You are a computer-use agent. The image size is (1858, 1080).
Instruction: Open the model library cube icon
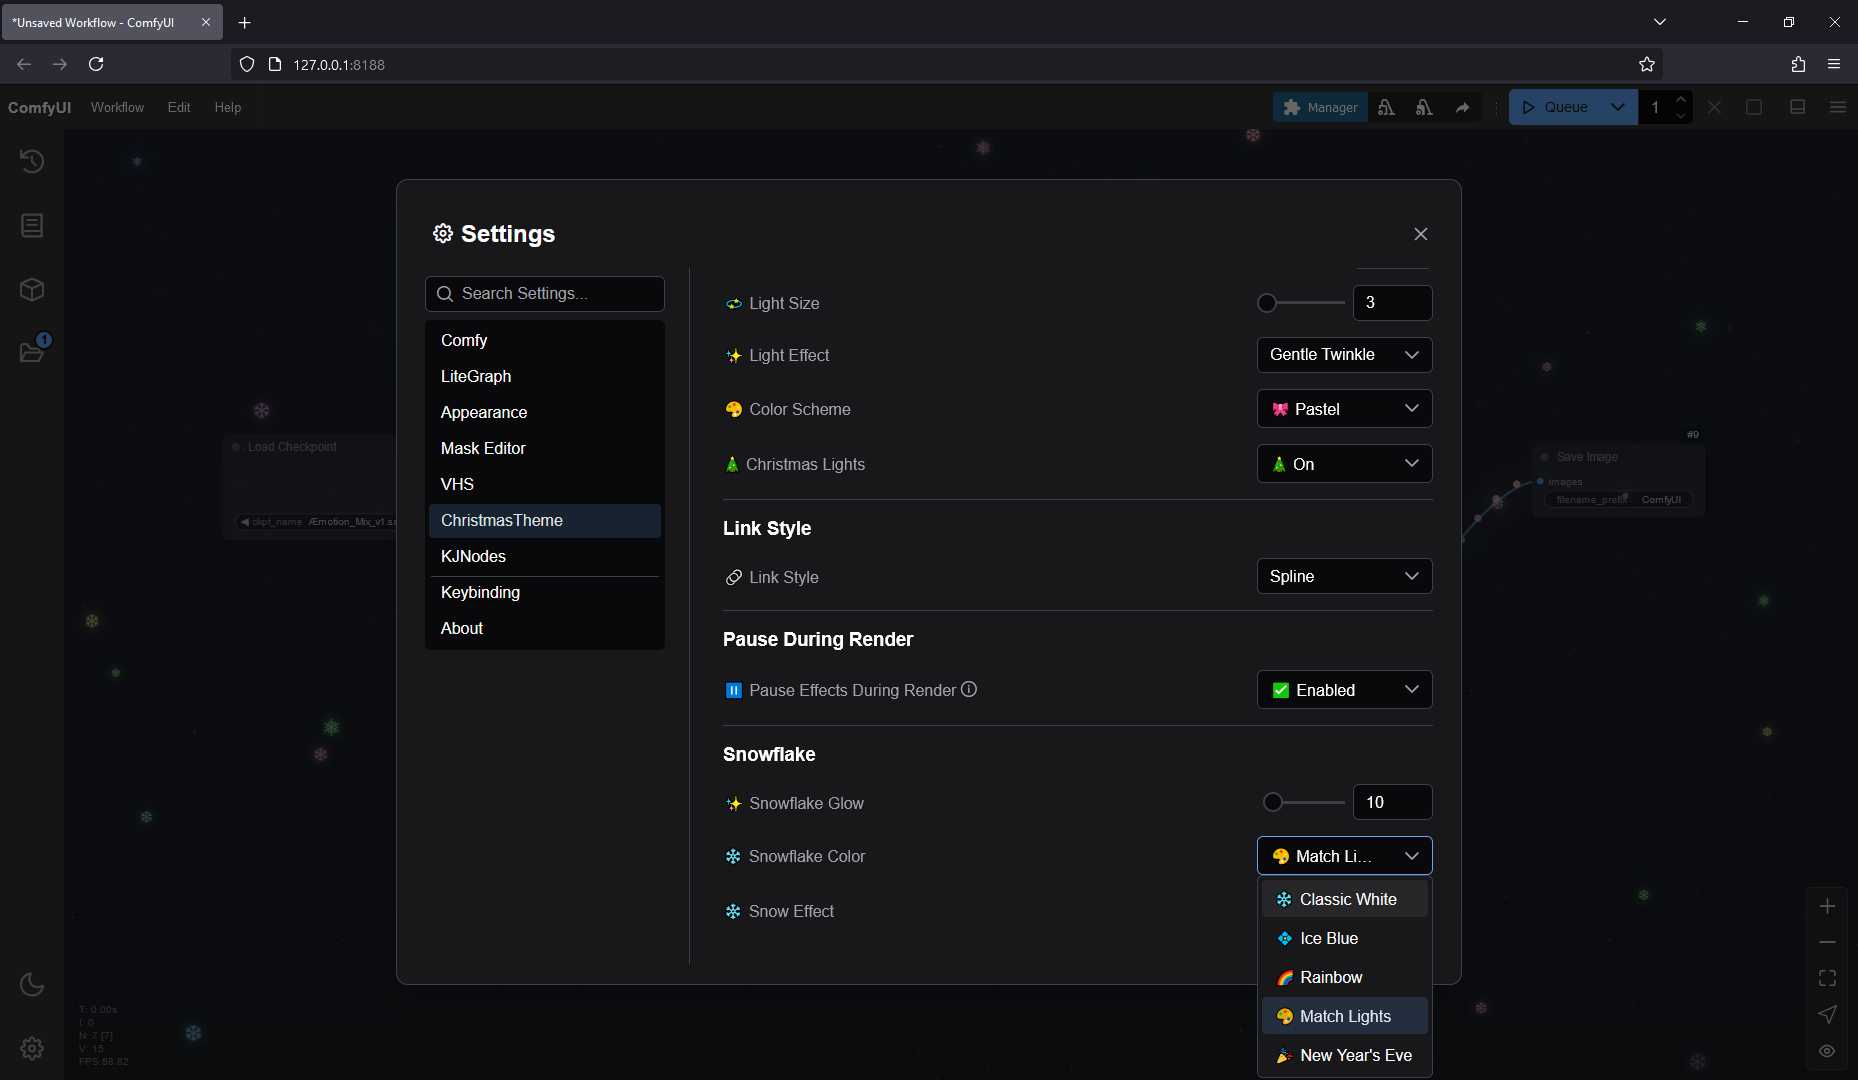(x=32, y=289)
